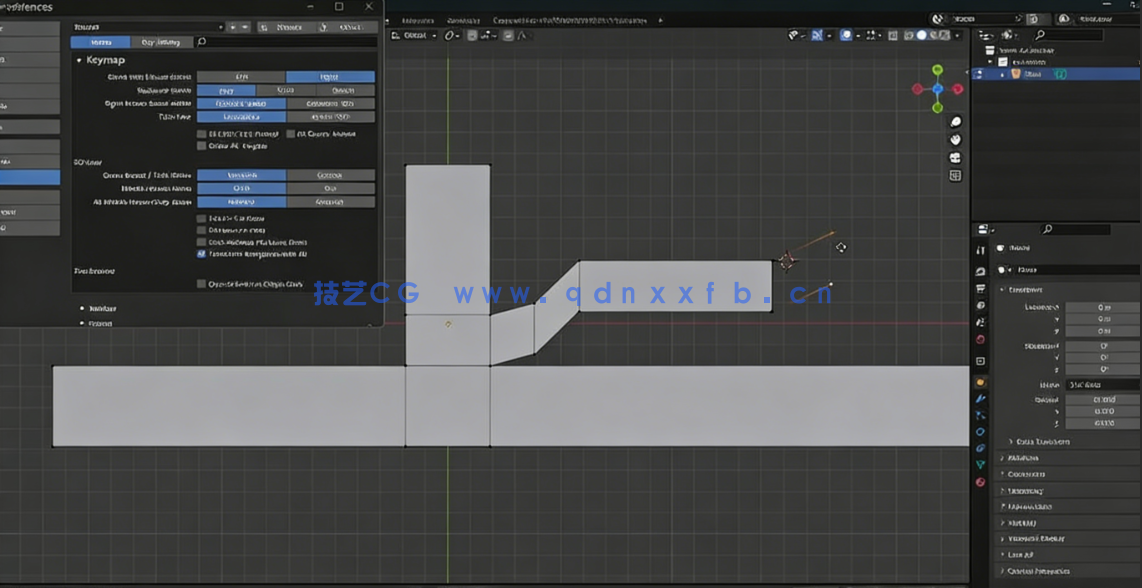
Task: Toggle the Plane's eye visibility in the Outliner
Action: point(1128,72)
